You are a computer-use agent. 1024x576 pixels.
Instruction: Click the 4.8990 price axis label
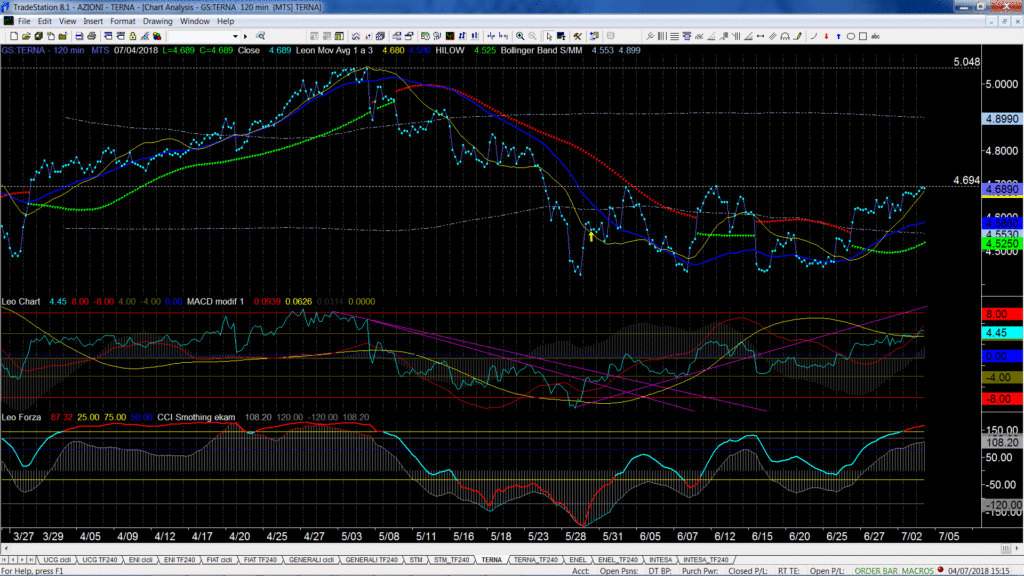[1002, 119]
